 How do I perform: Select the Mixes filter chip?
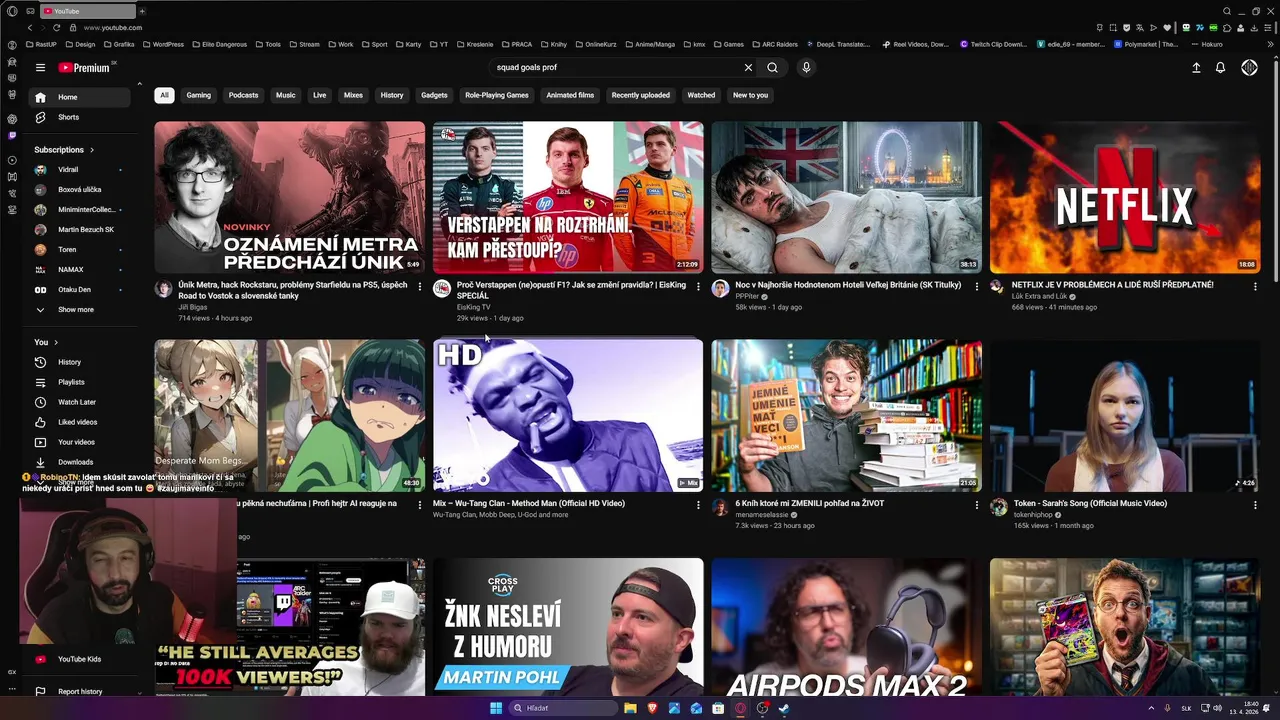(x=353, y=95)
